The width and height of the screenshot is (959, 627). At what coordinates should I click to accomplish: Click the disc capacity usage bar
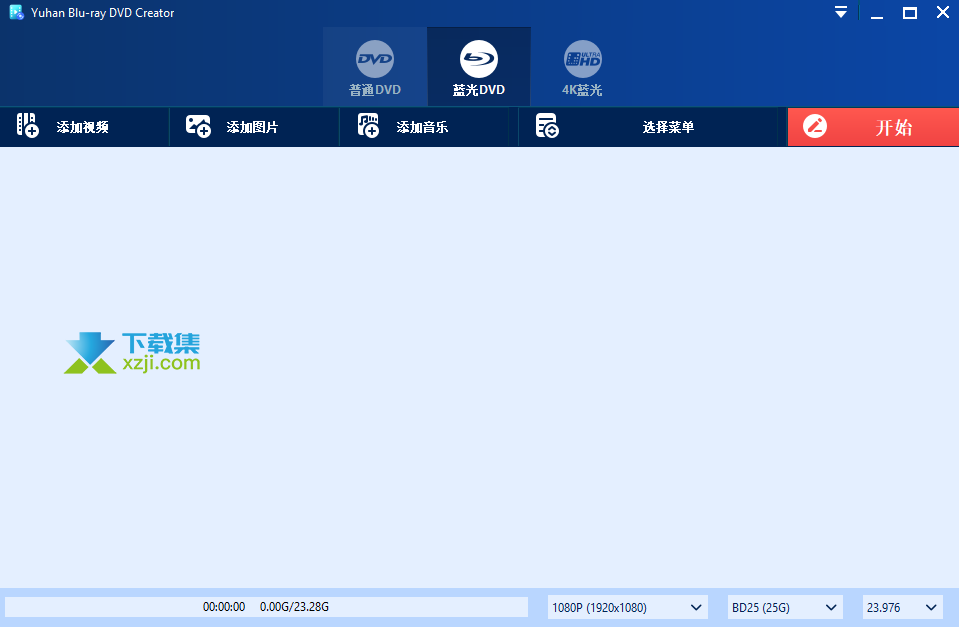[266, 607]
